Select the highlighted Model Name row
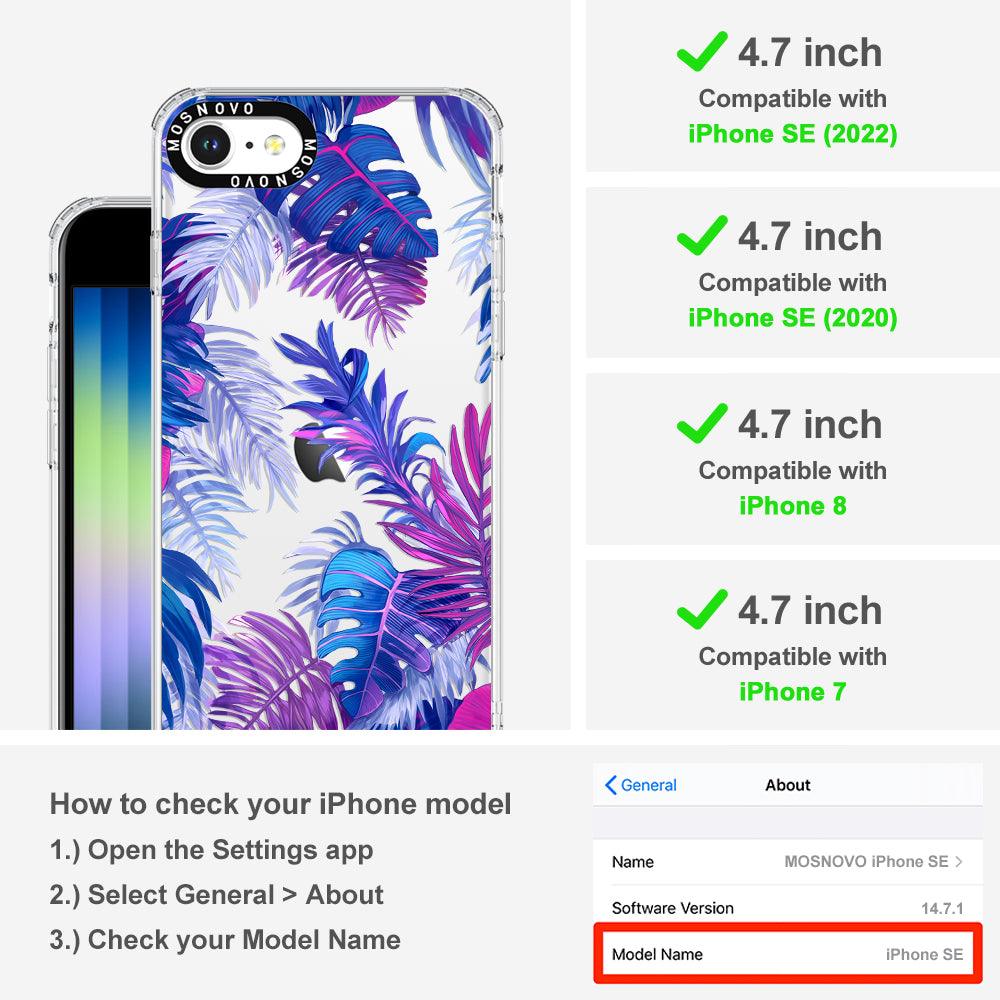Image resolution: width=1000 pixels, height=1000 pixels. click(x=788, y=954)
